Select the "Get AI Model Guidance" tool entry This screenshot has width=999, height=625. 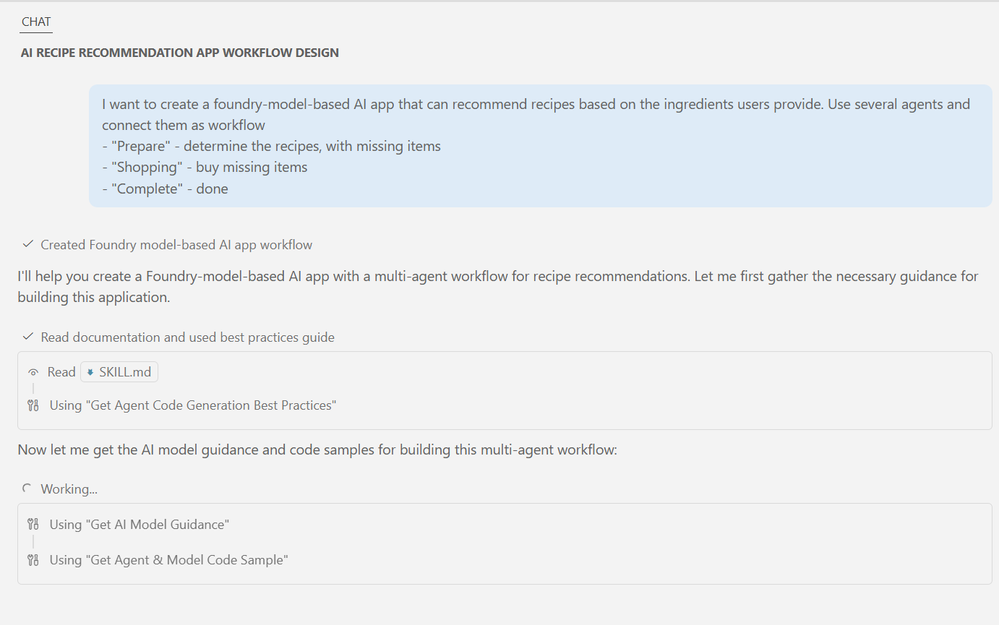click(139, 525)
